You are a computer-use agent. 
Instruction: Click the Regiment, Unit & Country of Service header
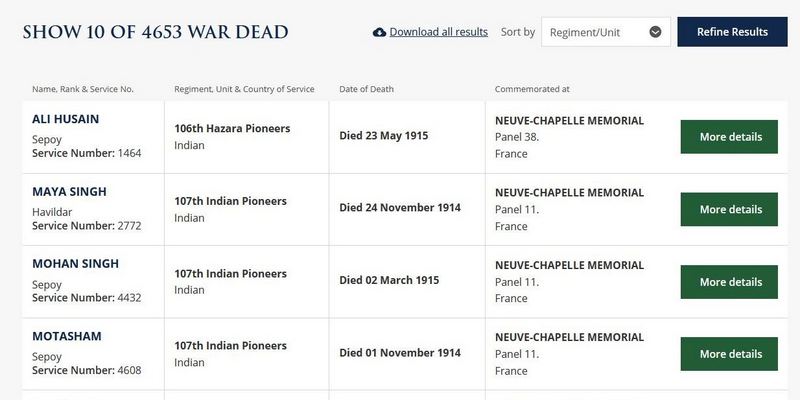(244, 89)
